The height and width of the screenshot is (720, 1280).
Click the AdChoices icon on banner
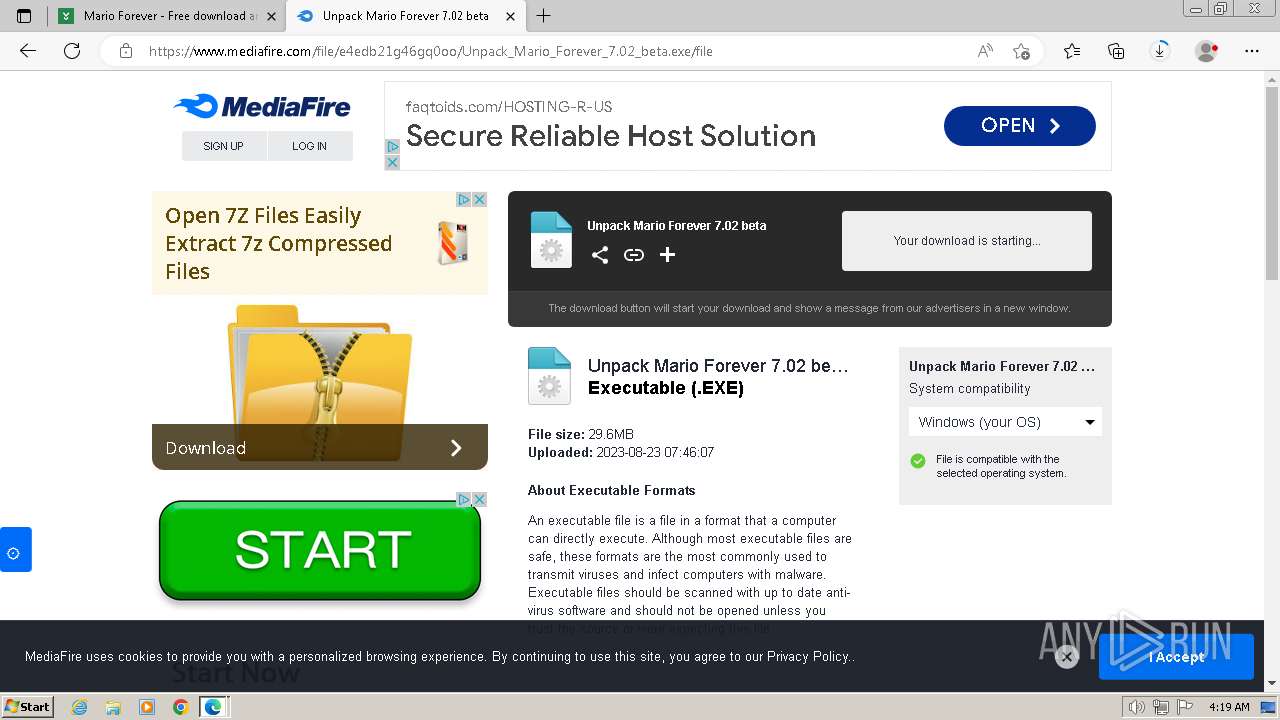point(392,147)
